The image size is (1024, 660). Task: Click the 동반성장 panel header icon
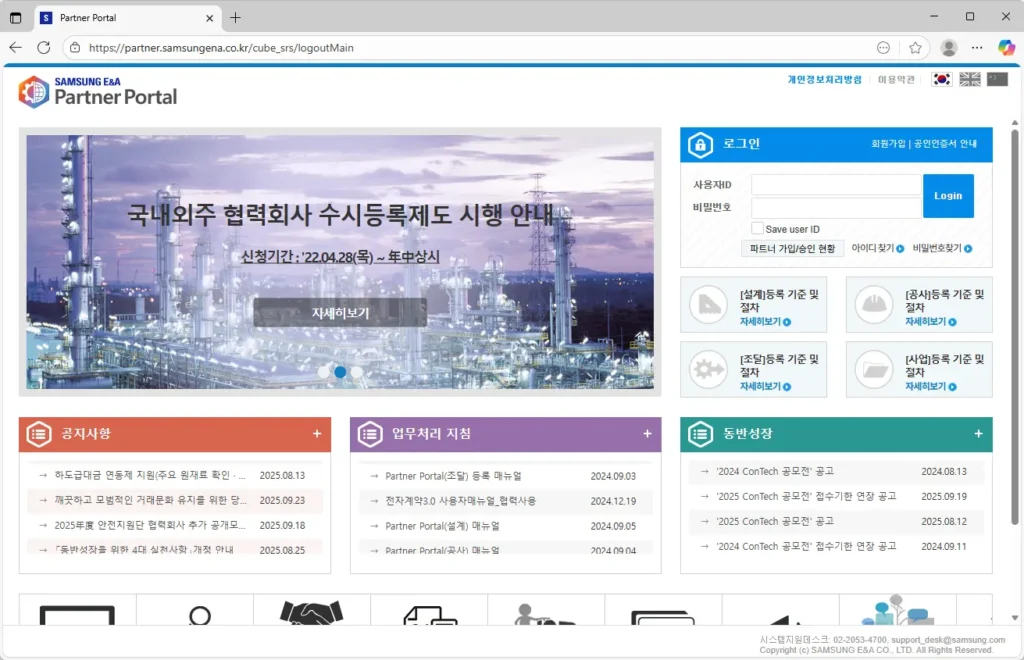[x=700, y=434]
